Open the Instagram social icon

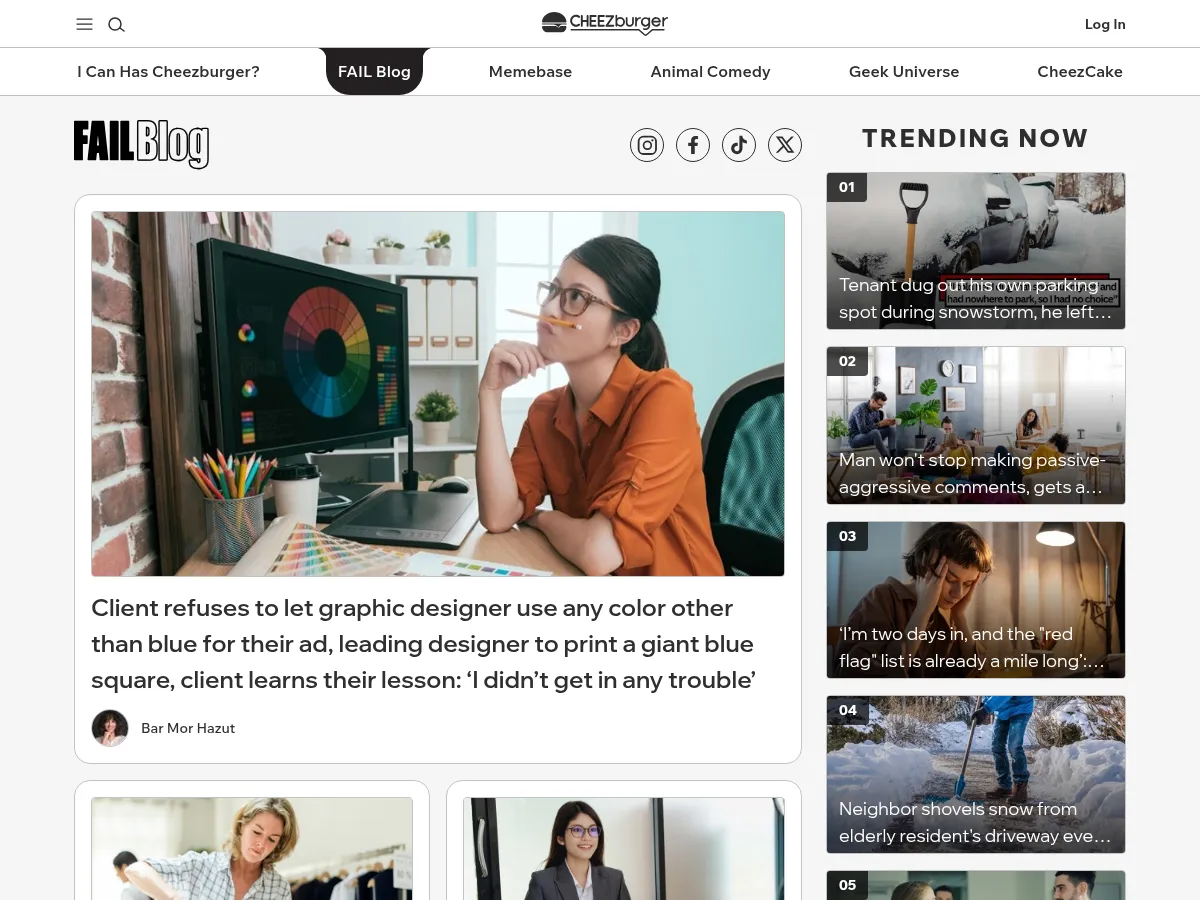(647, 145)
